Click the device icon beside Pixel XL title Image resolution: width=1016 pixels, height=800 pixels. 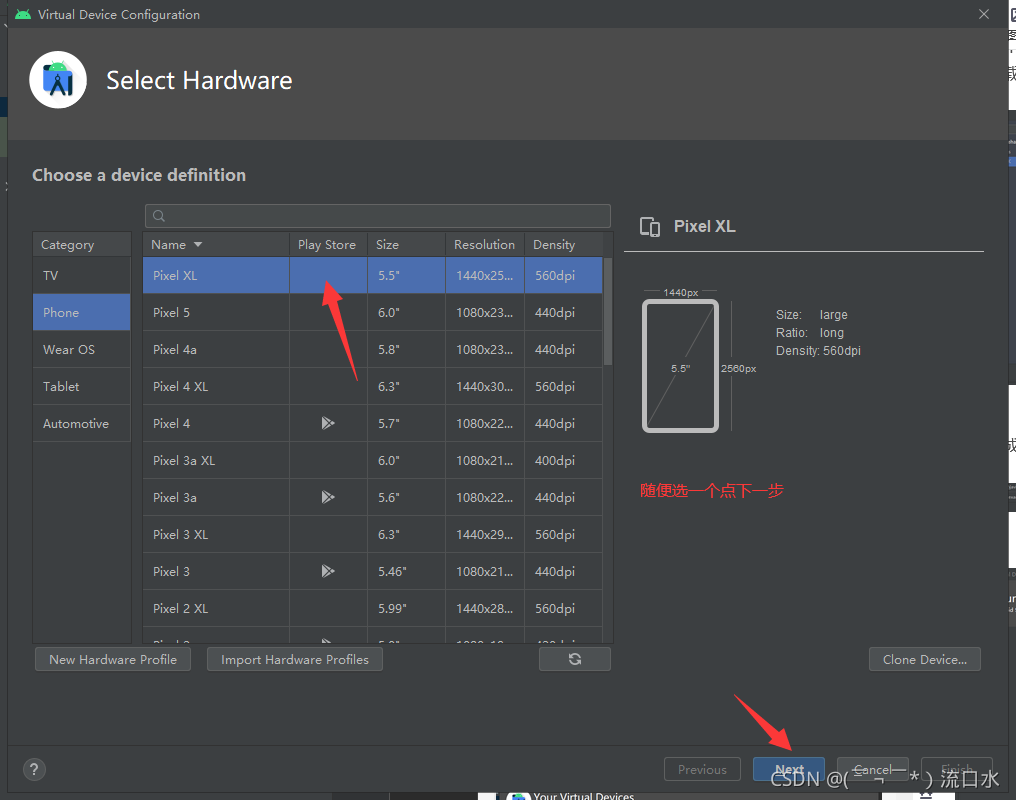(x=650, y=227)
